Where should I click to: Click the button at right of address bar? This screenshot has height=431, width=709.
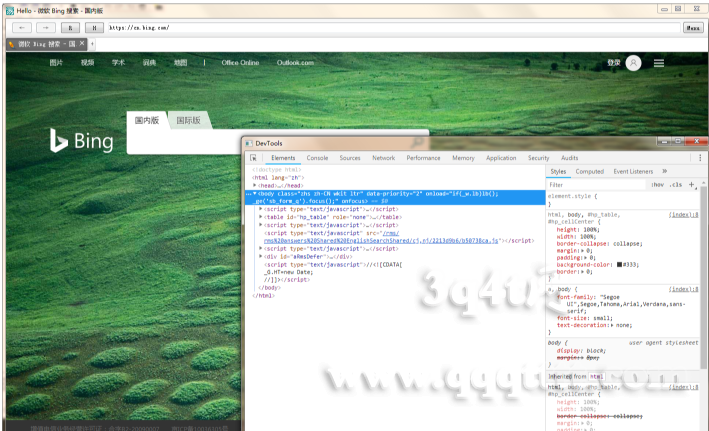[693, 28]
